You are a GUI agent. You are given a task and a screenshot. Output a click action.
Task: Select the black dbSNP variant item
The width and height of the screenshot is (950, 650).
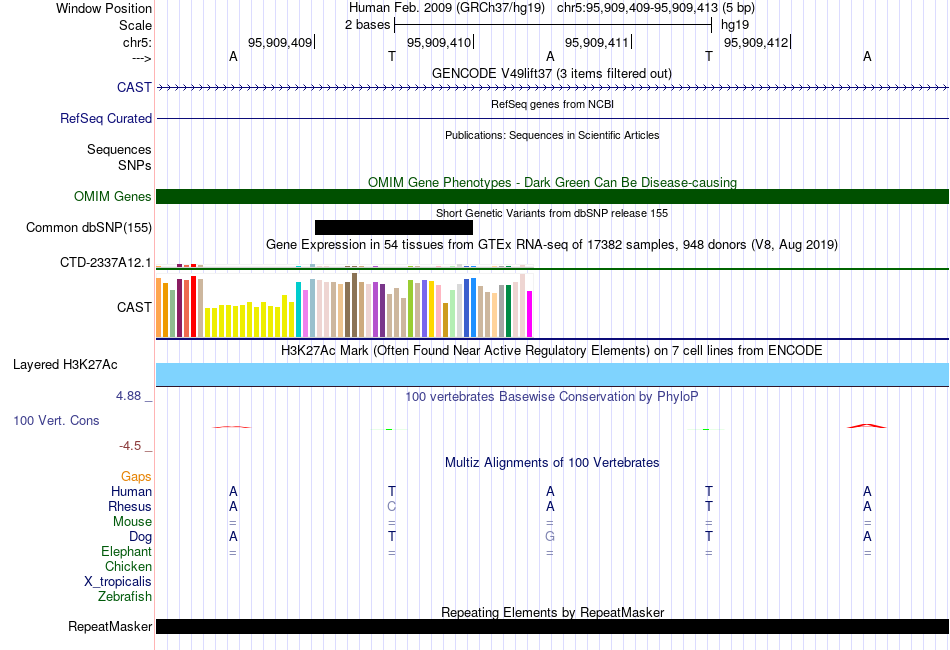tap(394, 227)
